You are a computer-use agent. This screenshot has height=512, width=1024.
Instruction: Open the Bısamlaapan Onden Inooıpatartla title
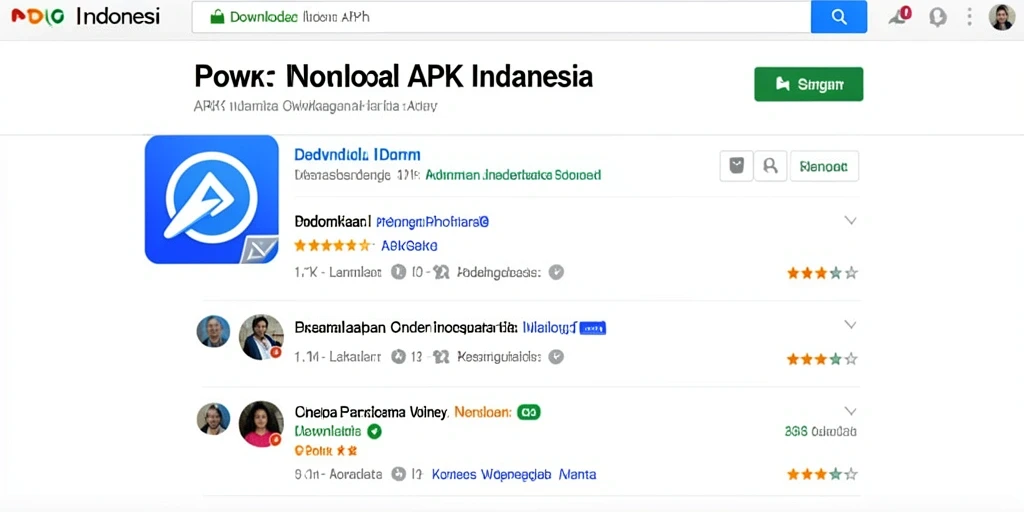(x=406, y=327)
